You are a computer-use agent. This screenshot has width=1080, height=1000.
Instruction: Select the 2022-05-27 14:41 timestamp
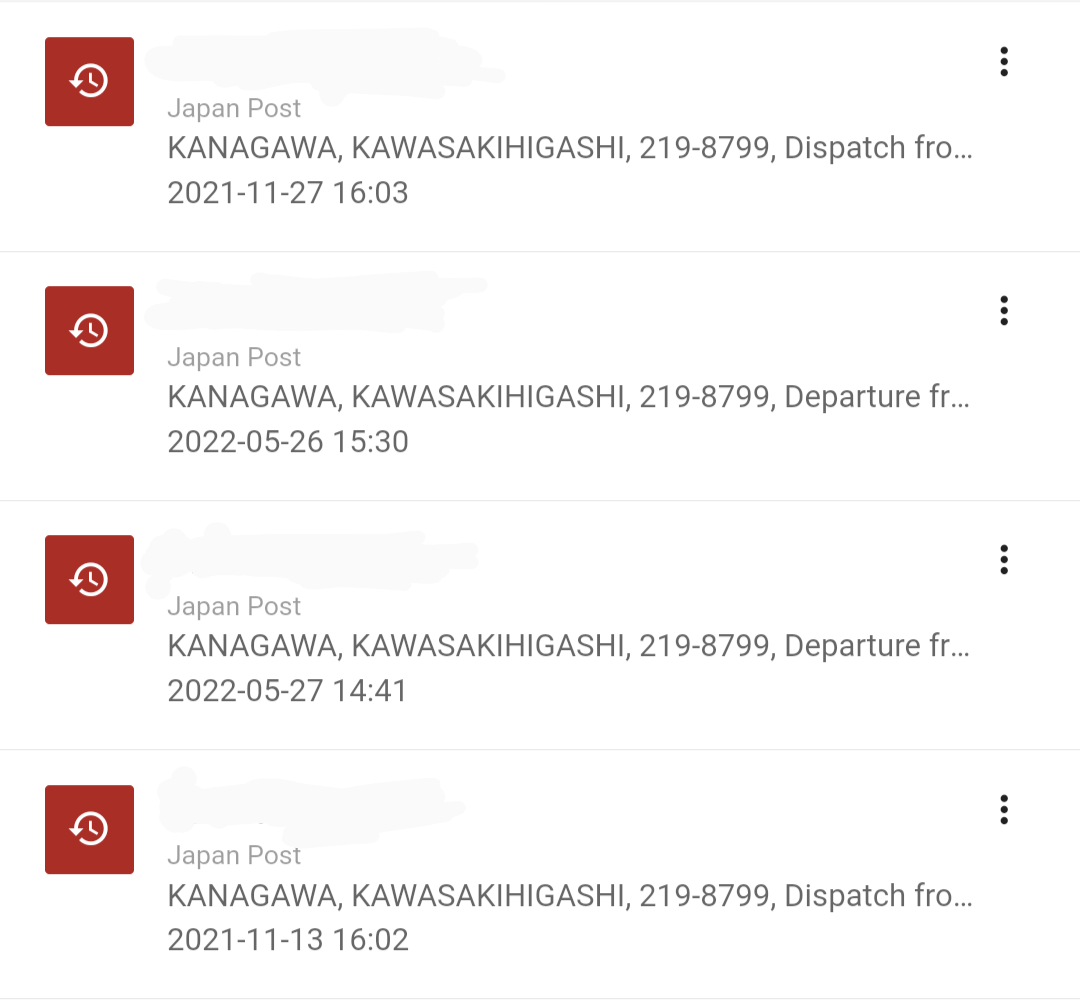pos(287,691)
